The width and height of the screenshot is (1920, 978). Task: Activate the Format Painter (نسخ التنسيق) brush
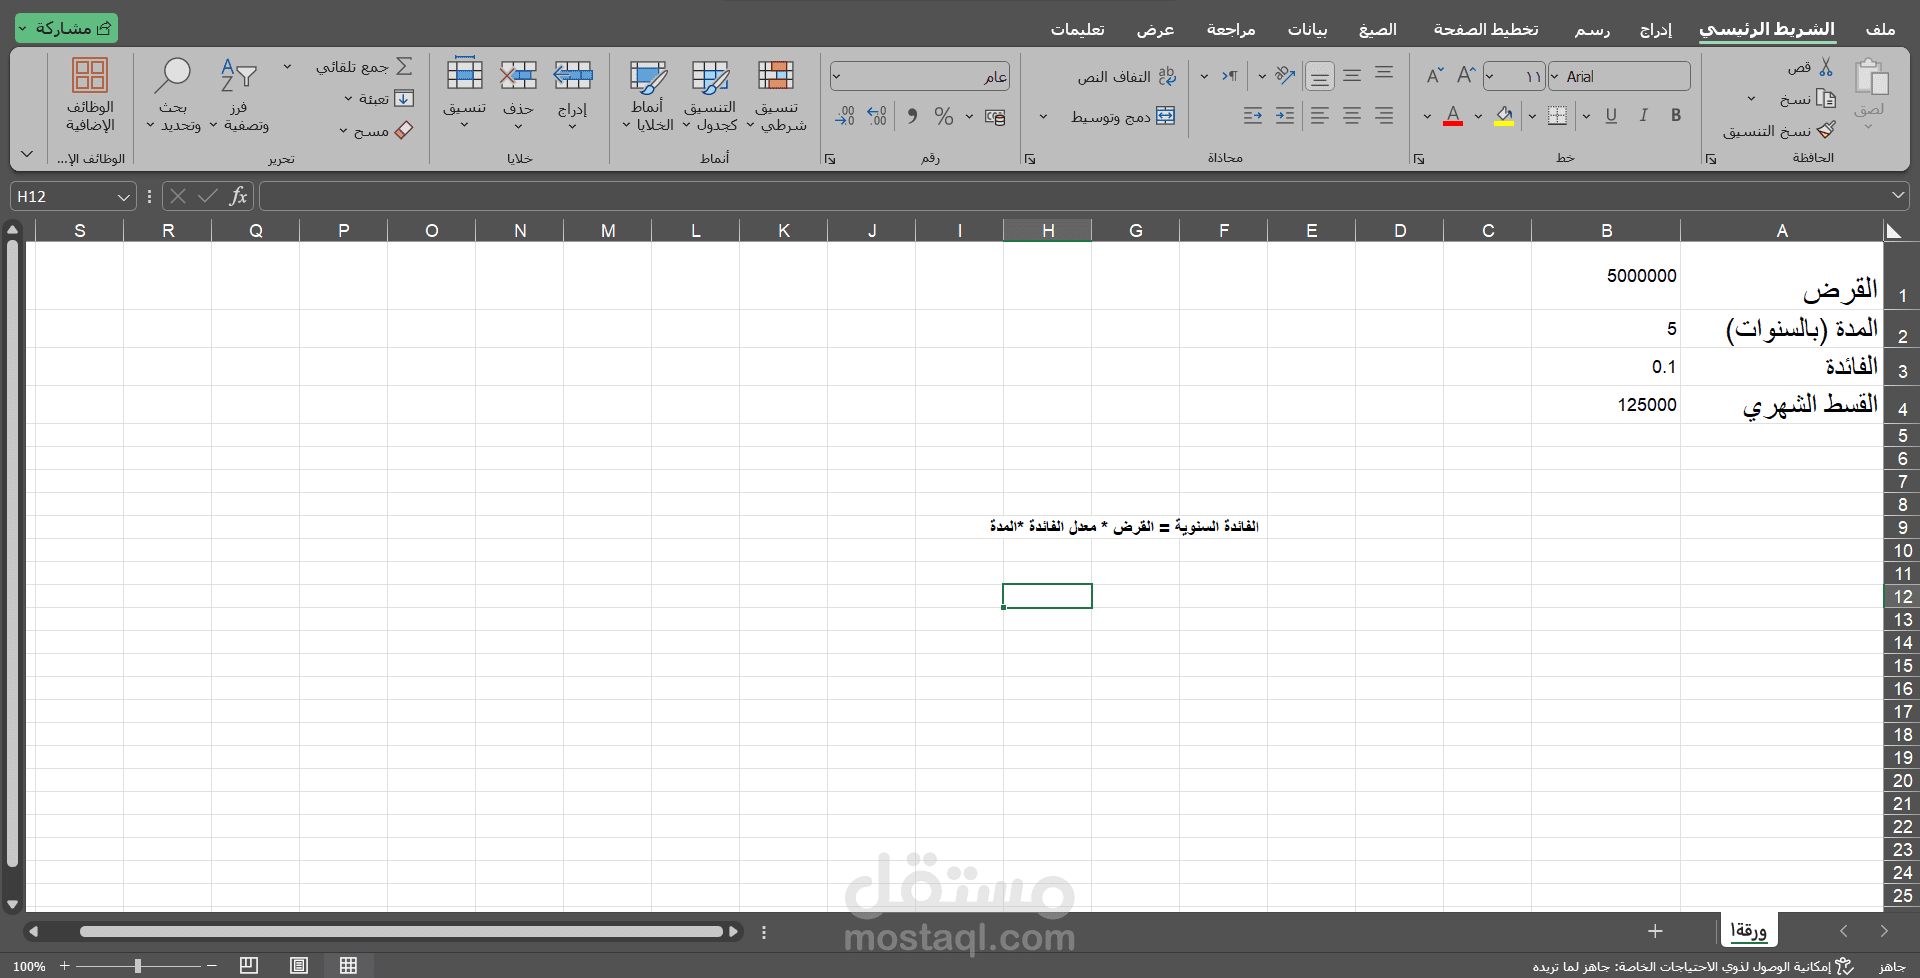1826,130
